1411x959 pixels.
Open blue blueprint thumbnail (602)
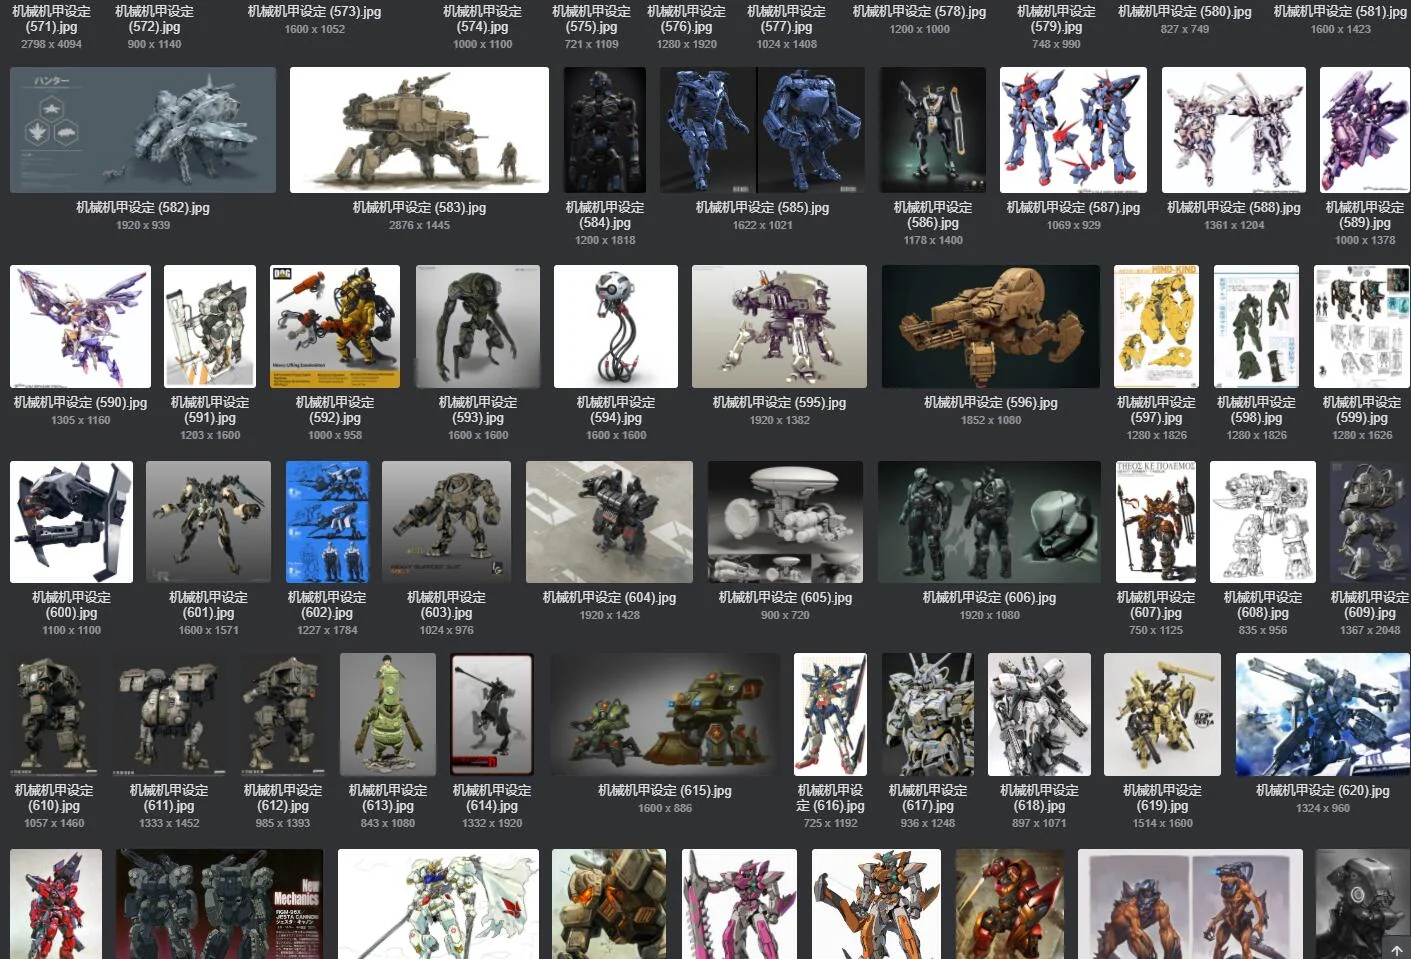pos(327,522)
